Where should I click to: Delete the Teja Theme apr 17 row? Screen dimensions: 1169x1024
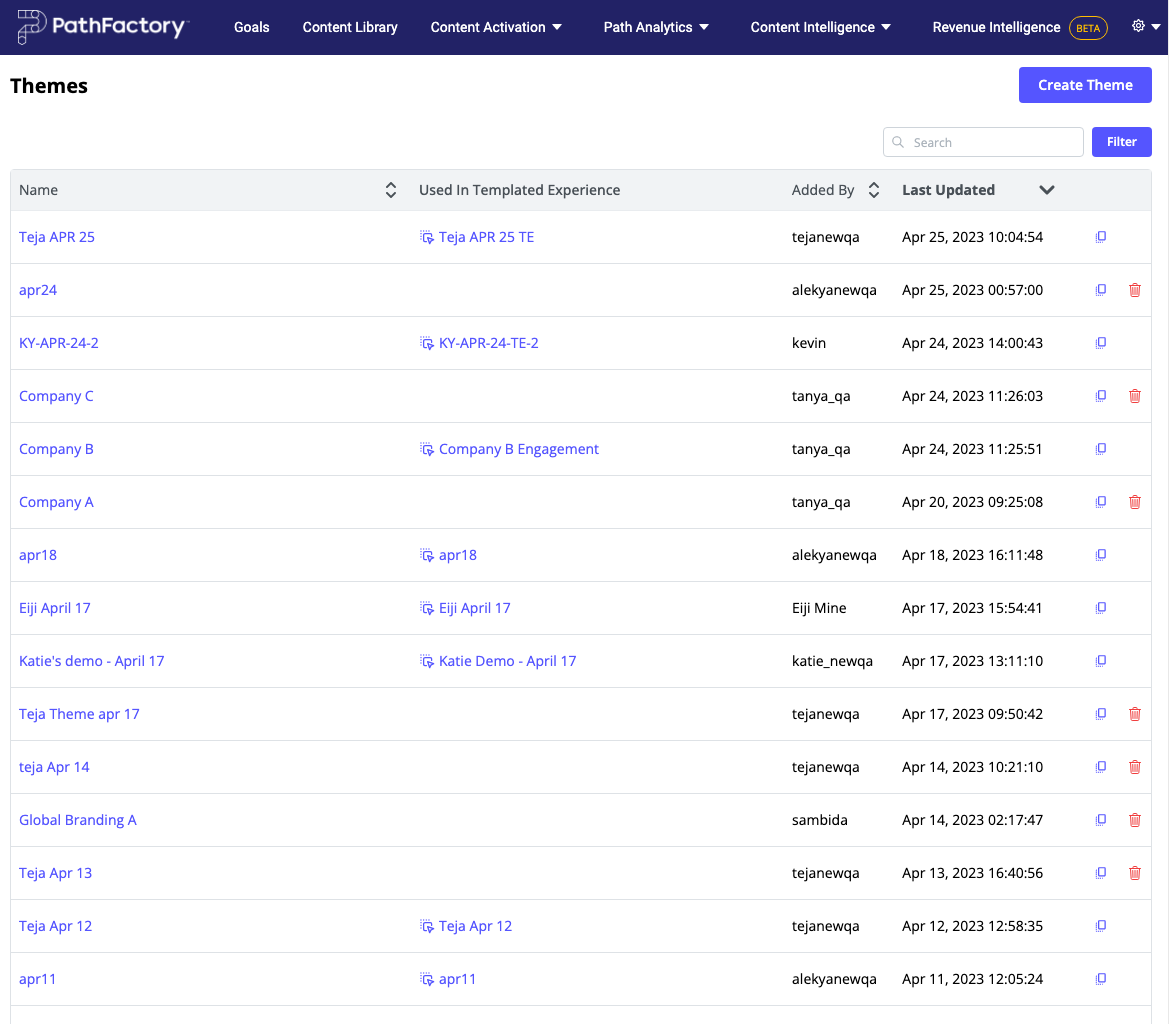[1134, 715]
